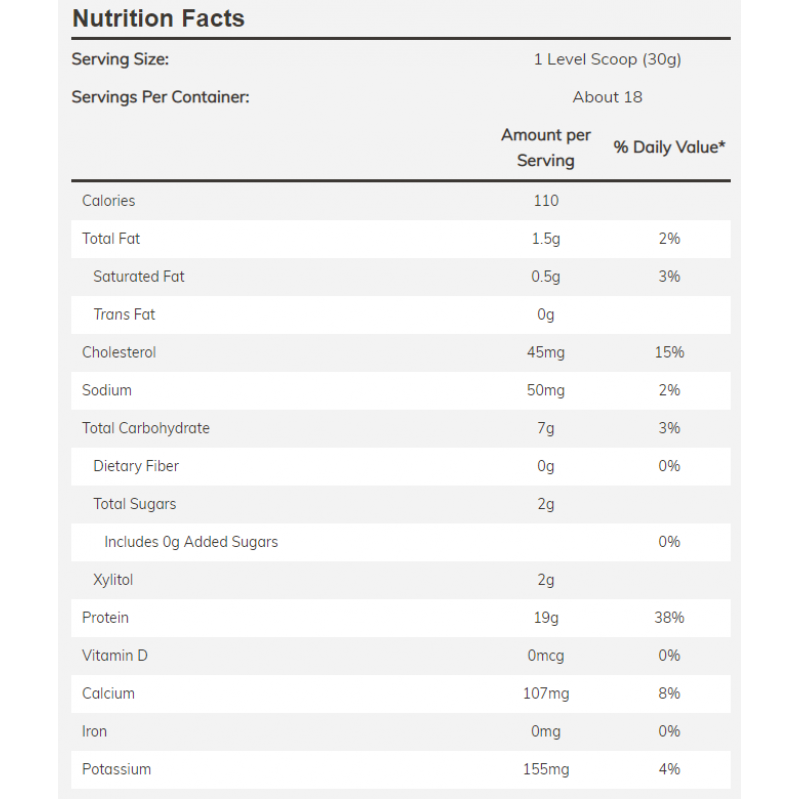
Task: Click the Nutrition Facts heading
Action: pyautogui.click(x=158, y=19)
